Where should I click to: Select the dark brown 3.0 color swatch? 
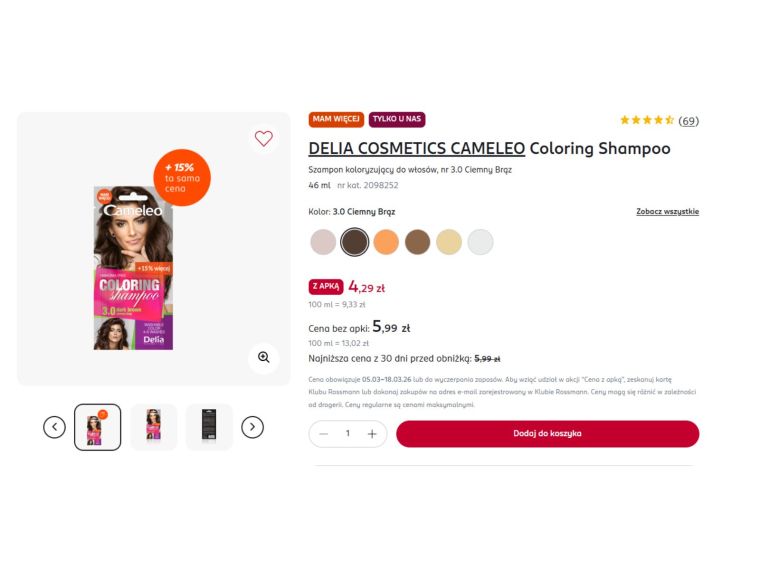[x=354, y=242]
